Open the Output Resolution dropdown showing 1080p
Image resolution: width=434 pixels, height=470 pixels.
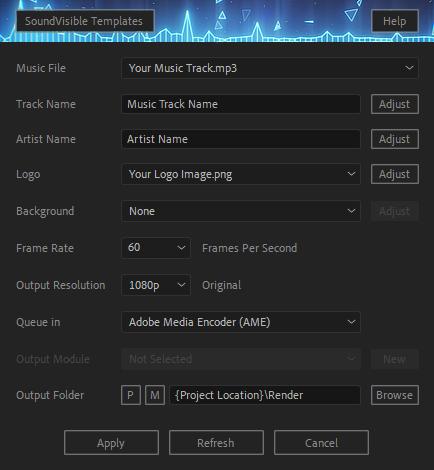click(156, 285)
